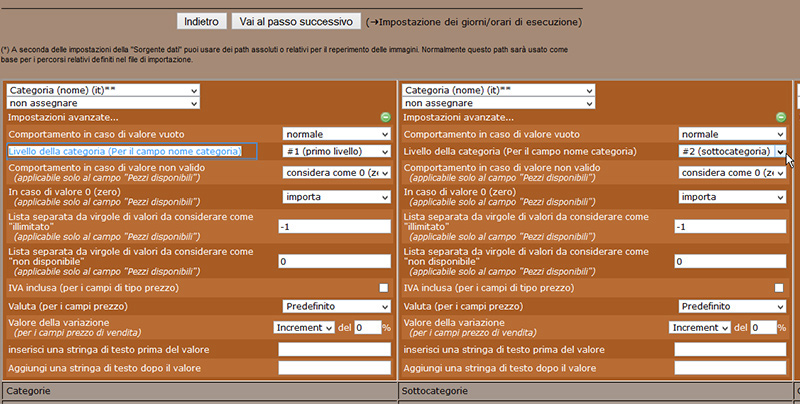This screenshot has height=404, width=800.
Task: Click the Indietro button
Action: click(x=202, y=21)
